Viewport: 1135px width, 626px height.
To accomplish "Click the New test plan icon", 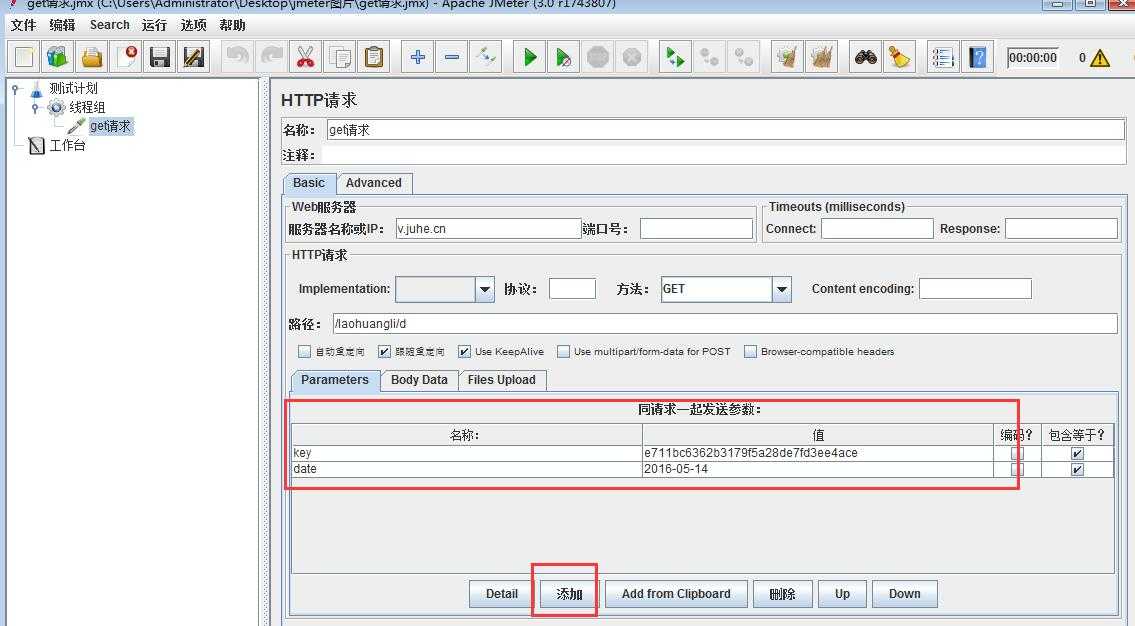I will pyautogui.click(x=24, y=57).
